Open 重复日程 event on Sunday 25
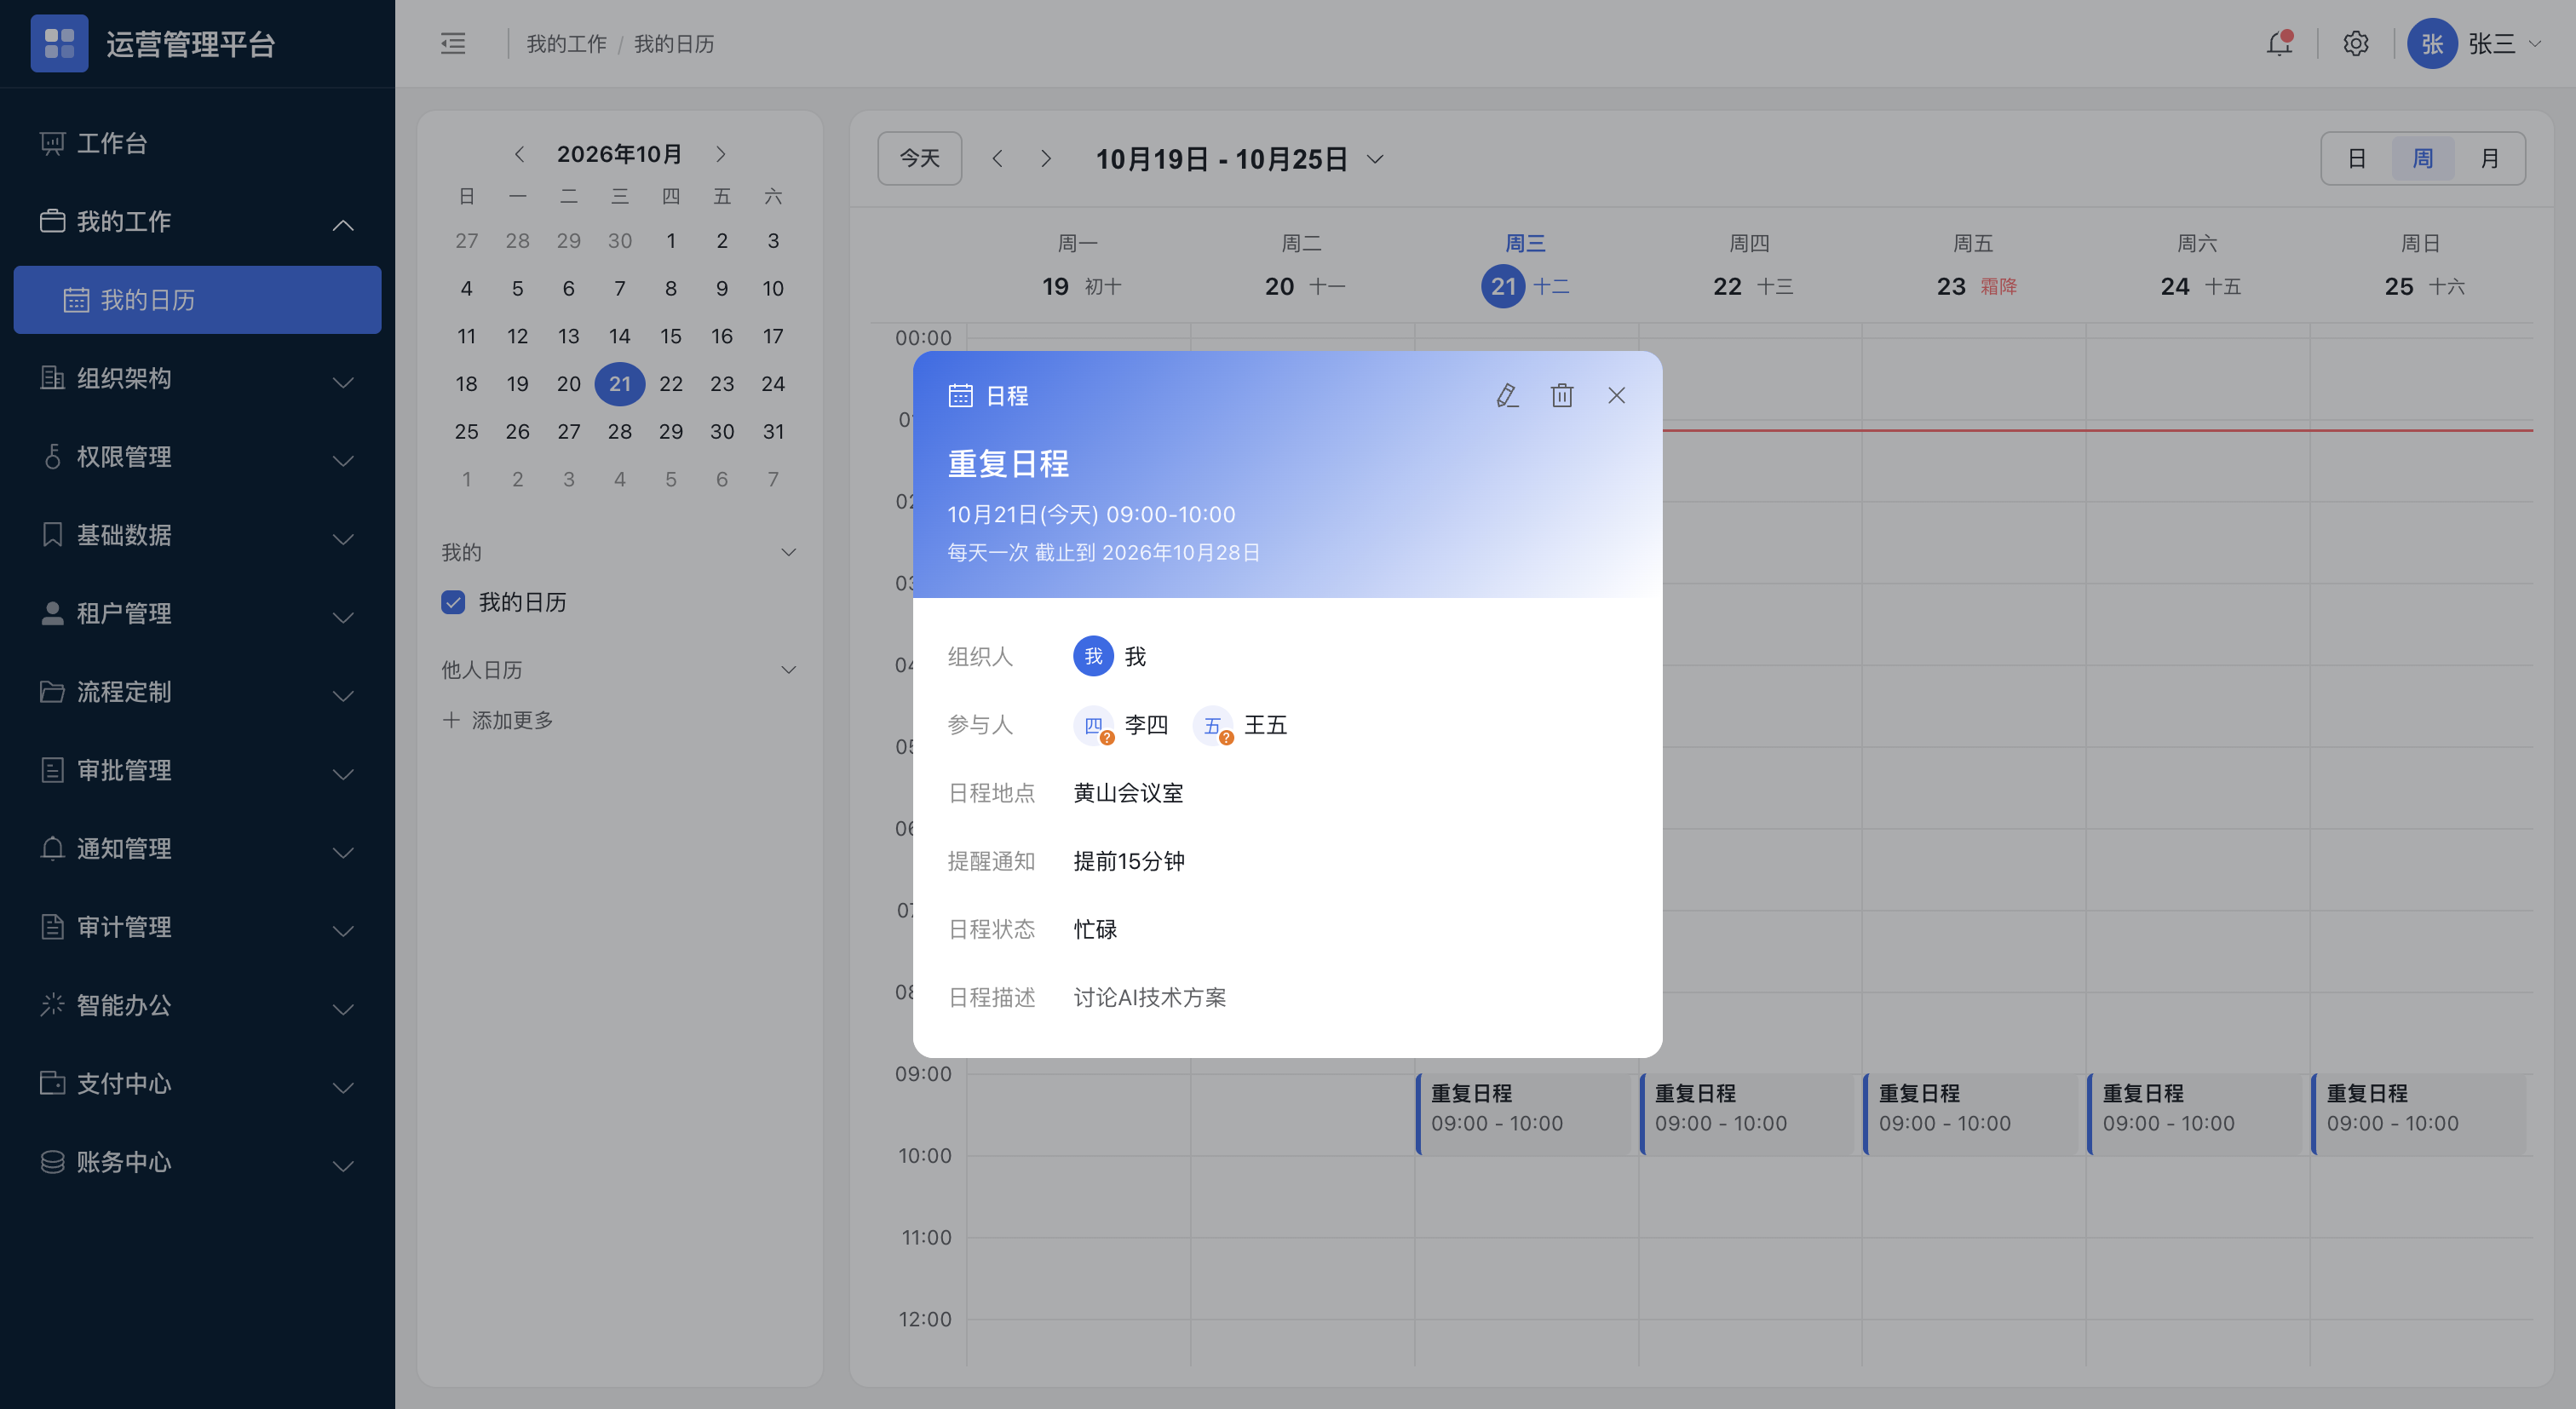The image size is (2576, 1409). [x=2420, y=1114]
